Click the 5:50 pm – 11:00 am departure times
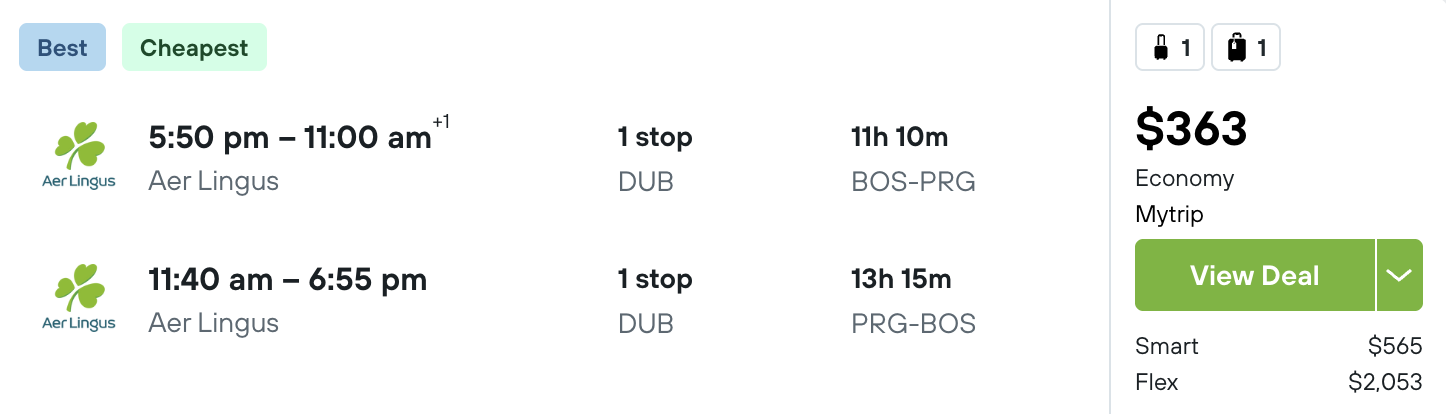The image size is (1446, 414). (290, 138)
